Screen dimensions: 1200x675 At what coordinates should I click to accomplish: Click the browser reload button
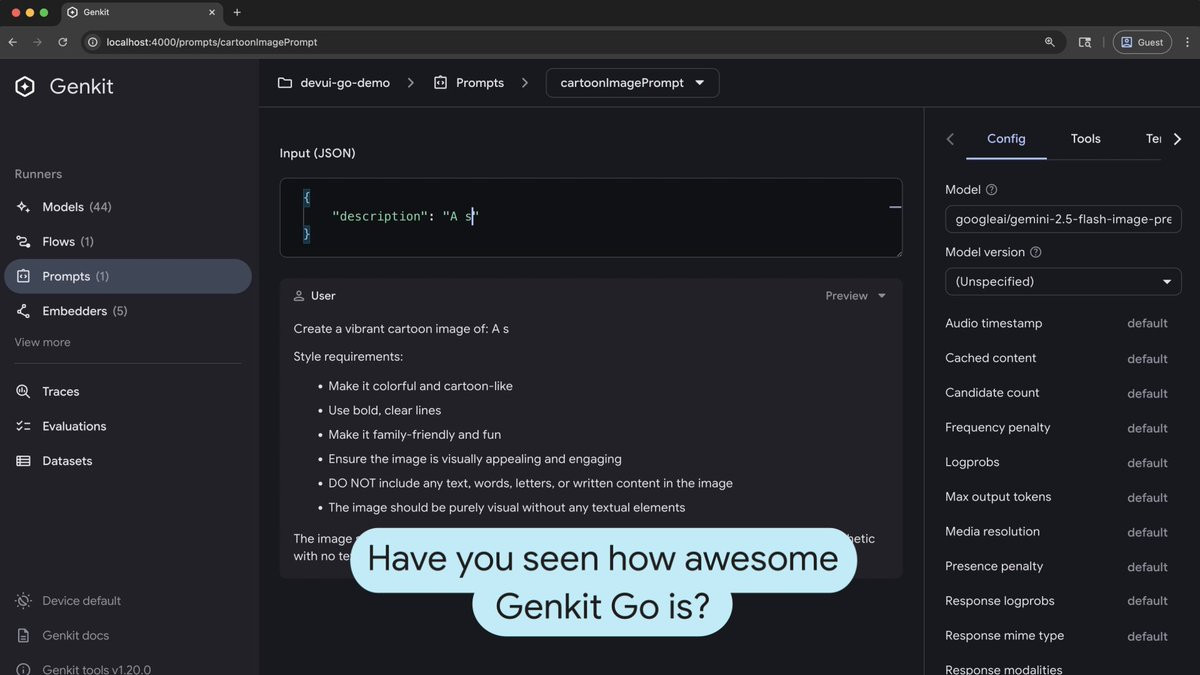coord(62,42)
